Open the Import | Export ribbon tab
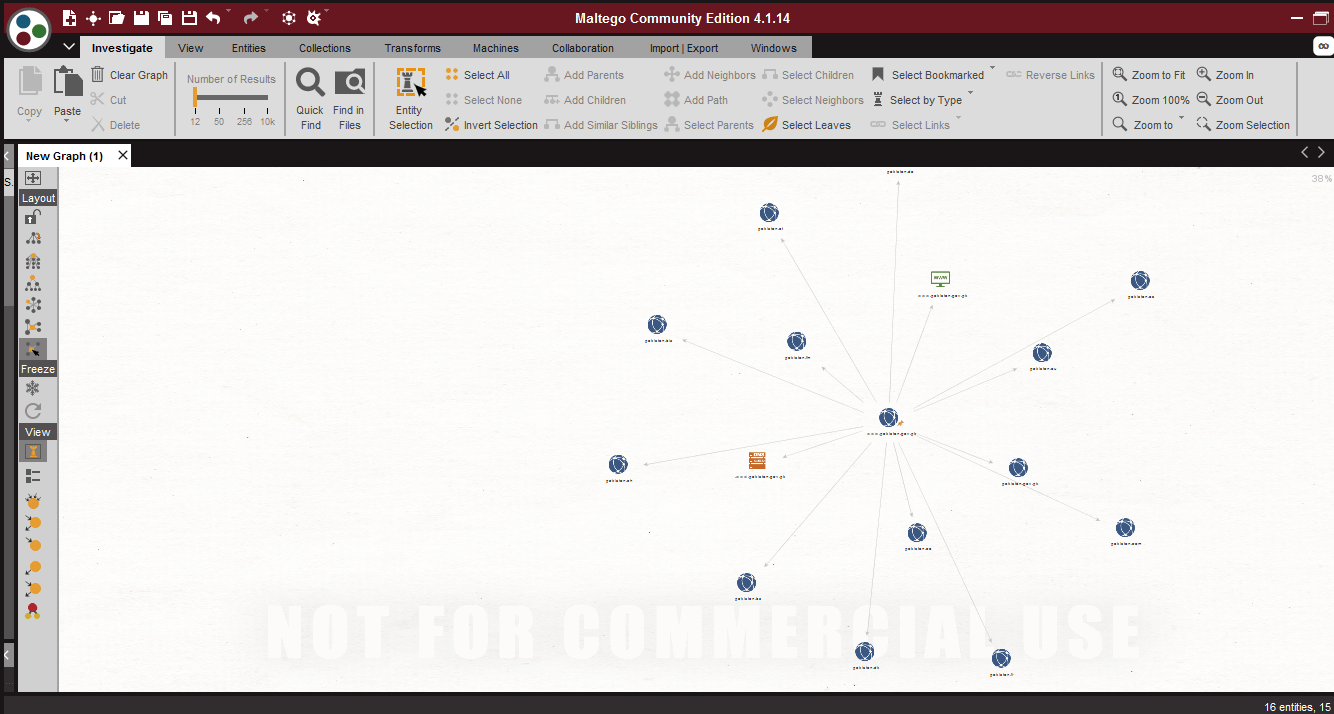Viewport: 1334px width, 714px height. point(684,48)
